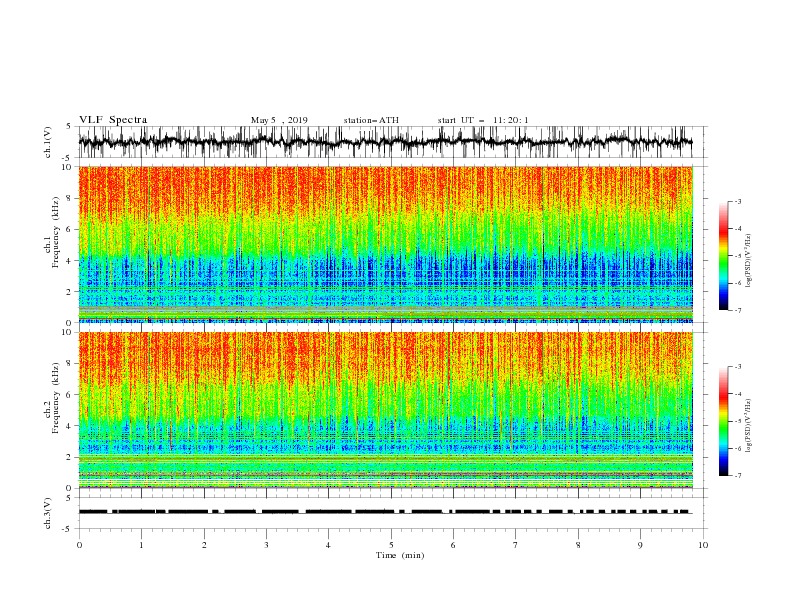Click time axis tick label "5"
The width and height of the screenshot is (792, 612).
pyautogui.click(x=391, y=545)
